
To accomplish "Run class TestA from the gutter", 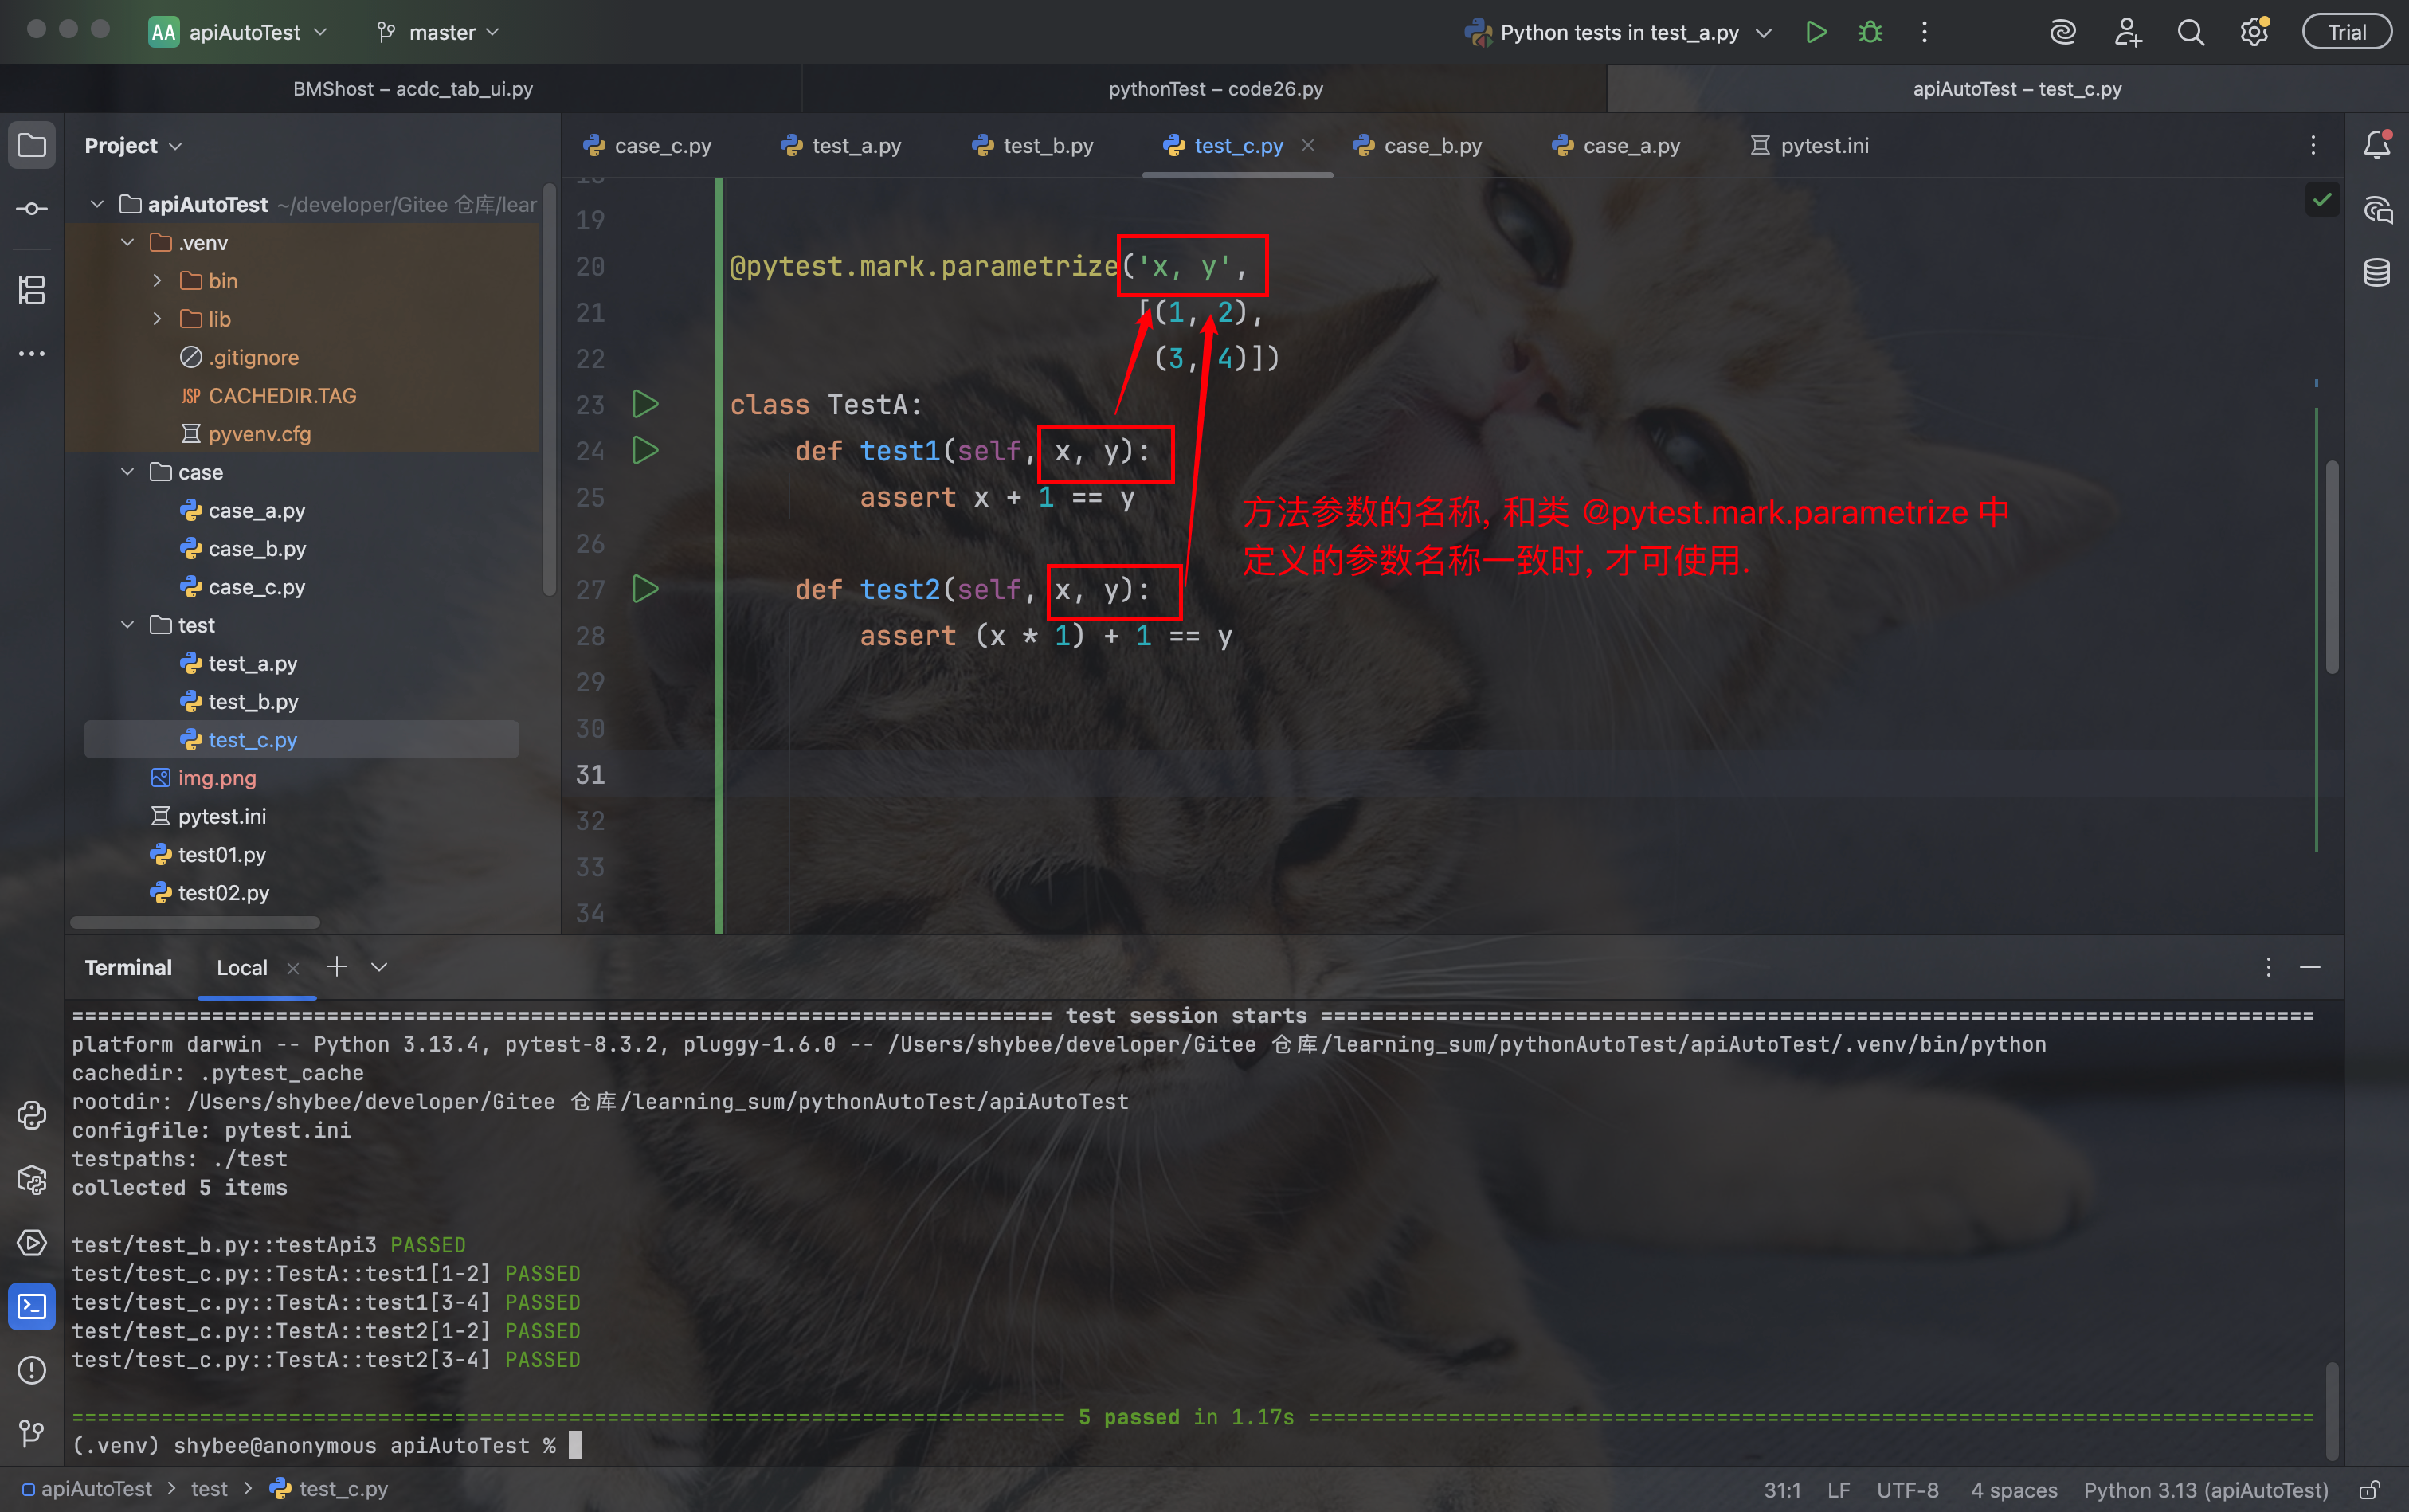I will [x=645, y=404].
